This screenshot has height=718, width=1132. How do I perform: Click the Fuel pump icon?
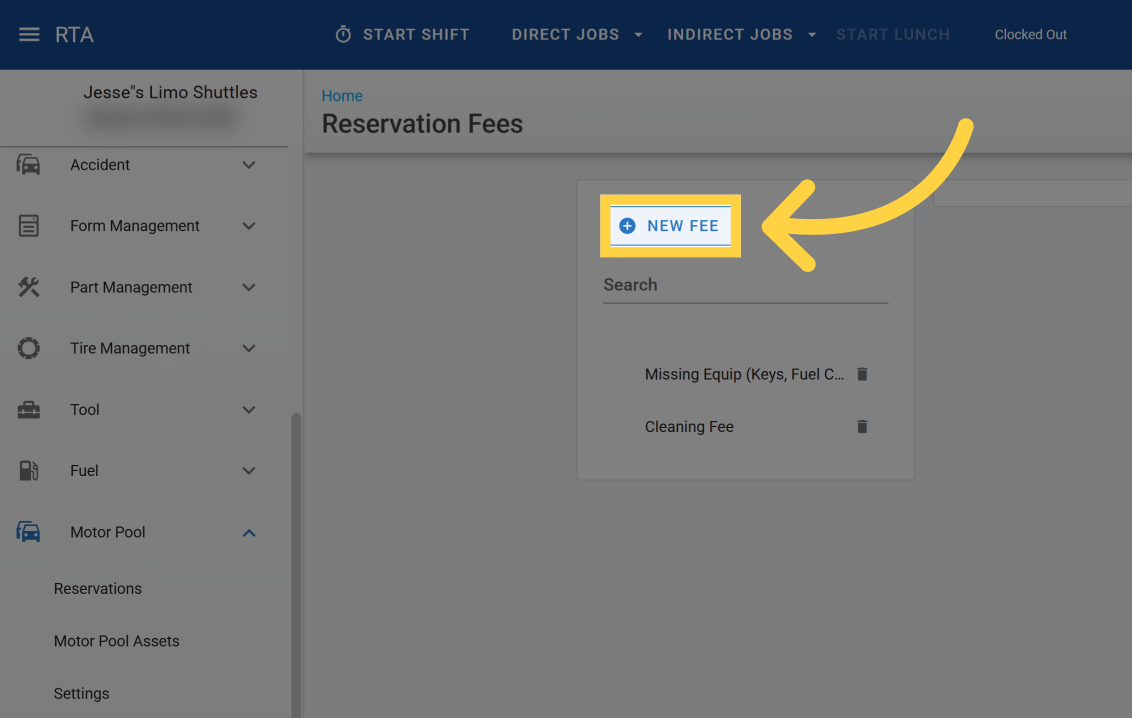pyautogui.click(x=29, y=471)
